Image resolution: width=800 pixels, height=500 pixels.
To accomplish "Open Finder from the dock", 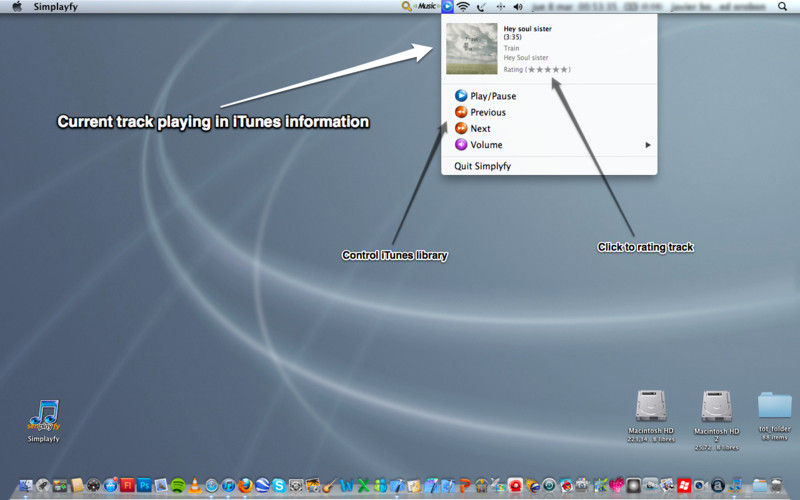I will (26, 486).
